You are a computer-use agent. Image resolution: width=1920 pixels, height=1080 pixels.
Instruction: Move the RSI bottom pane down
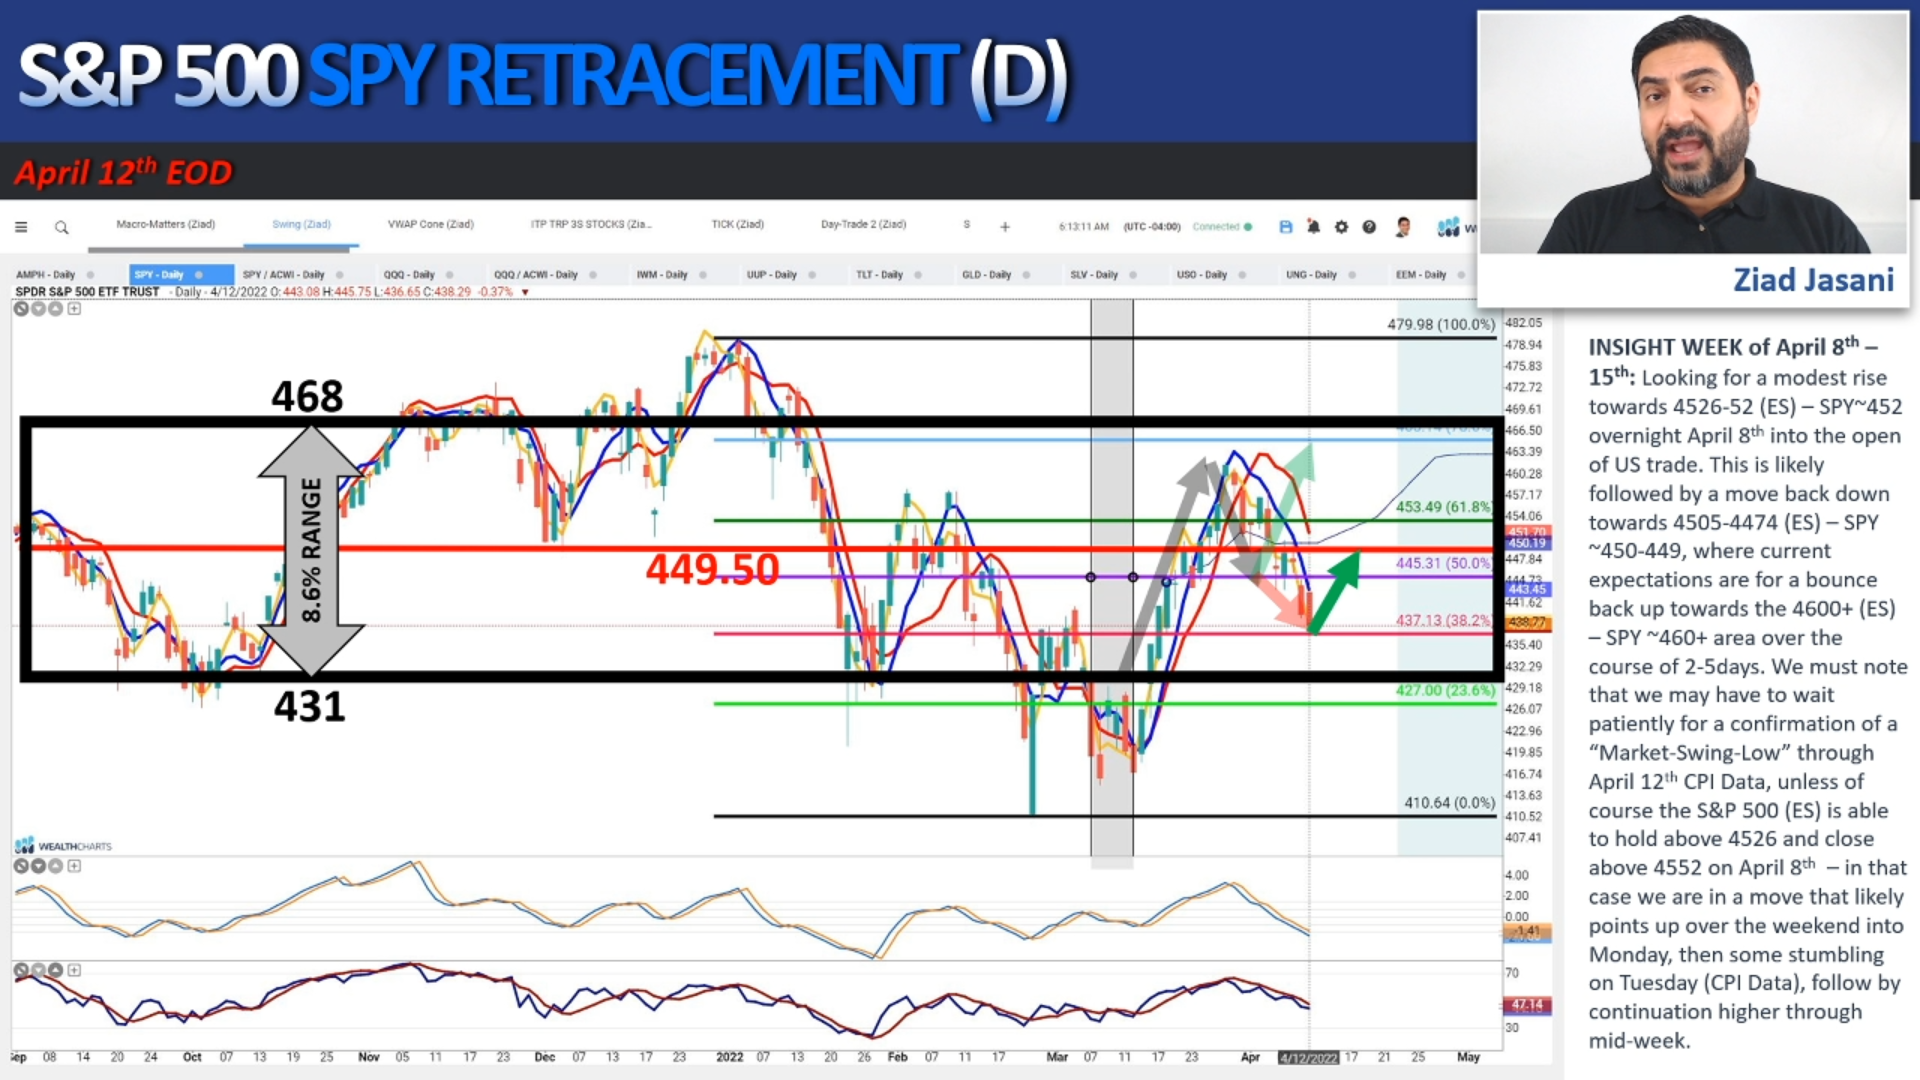pos(38,970)
